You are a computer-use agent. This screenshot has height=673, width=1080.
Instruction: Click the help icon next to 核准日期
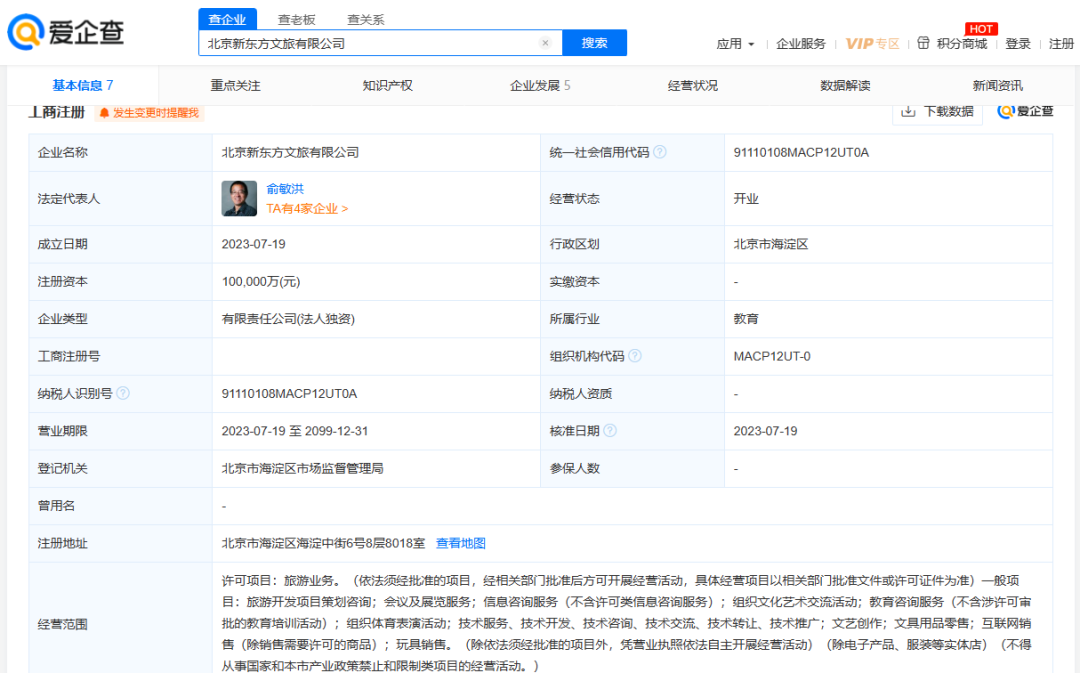click(x=610, y=431)
